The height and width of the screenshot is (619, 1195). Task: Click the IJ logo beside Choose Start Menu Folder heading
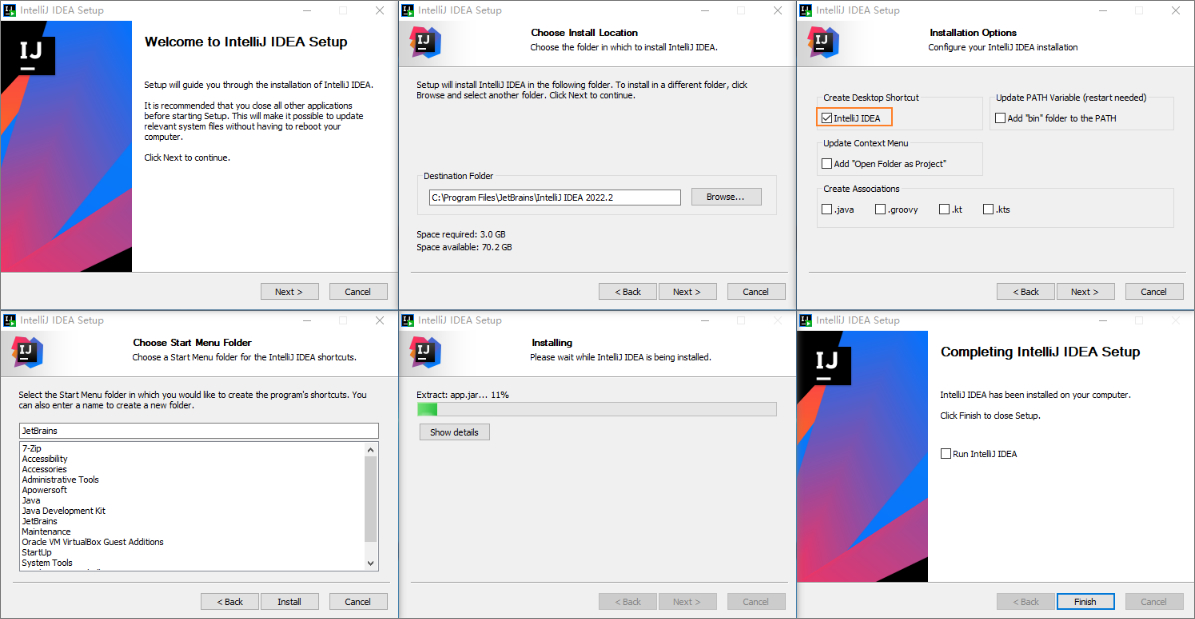click(27, 351)
